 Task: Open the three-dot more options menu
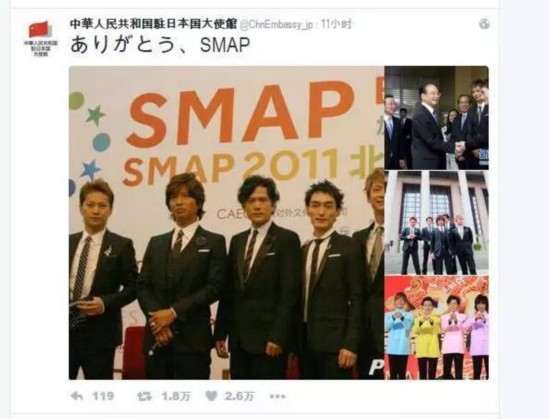coord(277,397)
